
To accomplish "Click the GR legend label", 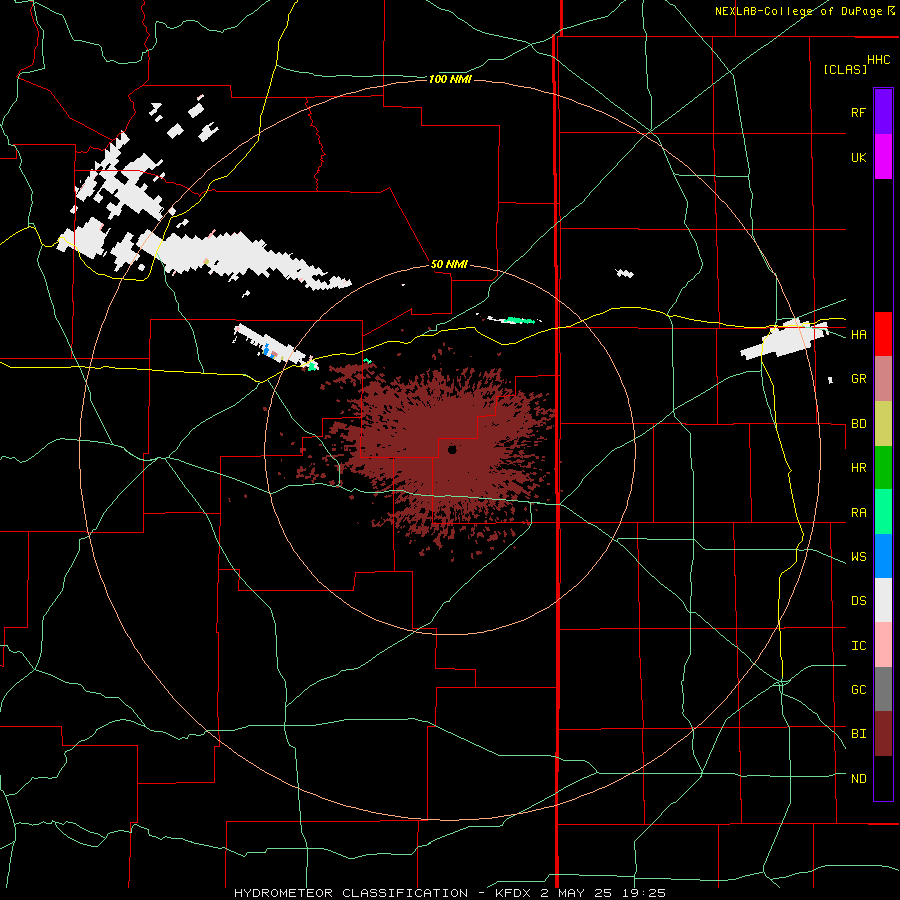I will (x=858, y=379).
